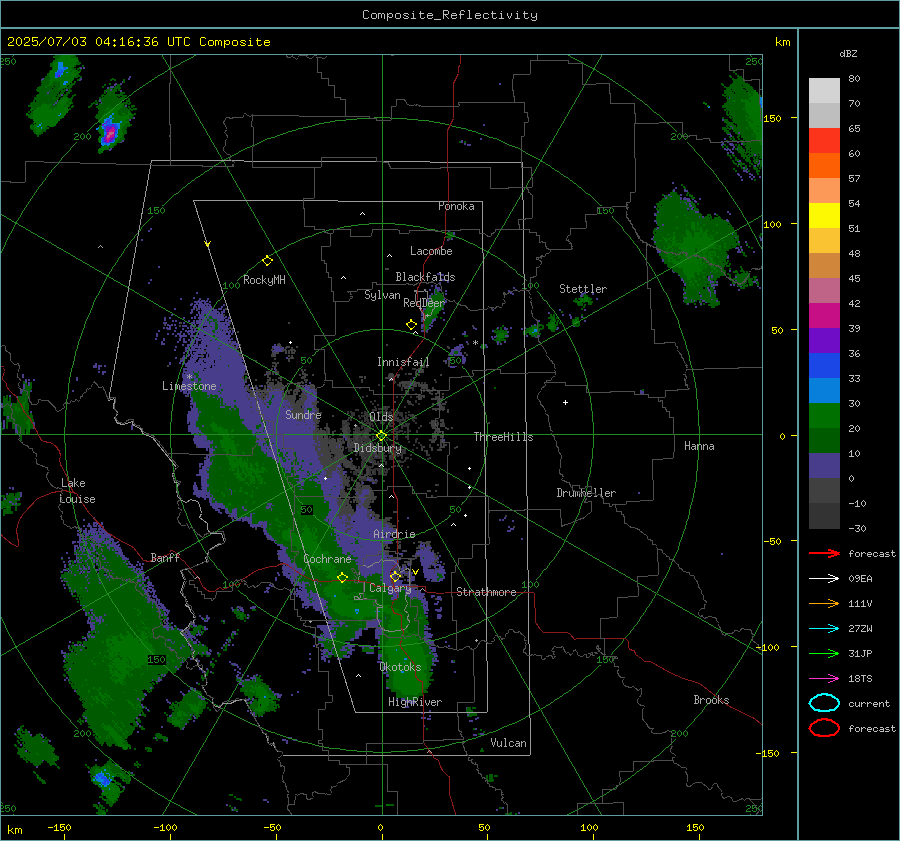Click the bright yellow 51-54 dBZ swatch
This screenshot has width=900, height=841.
824,216
